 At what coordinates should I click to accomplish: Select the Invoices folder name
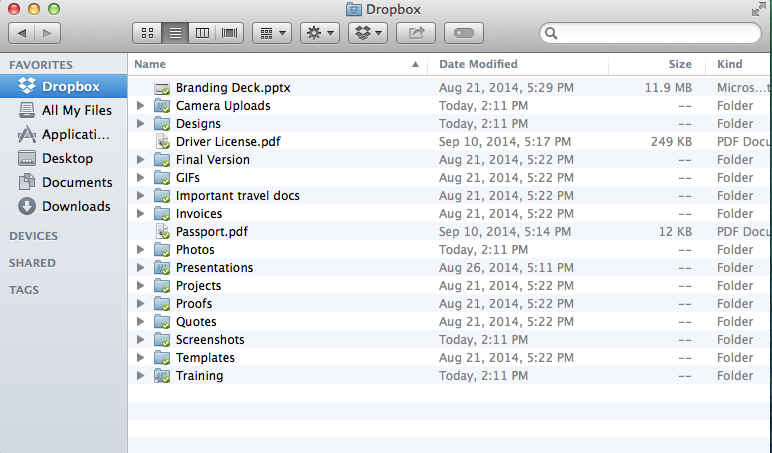click(x=199, y=214)
